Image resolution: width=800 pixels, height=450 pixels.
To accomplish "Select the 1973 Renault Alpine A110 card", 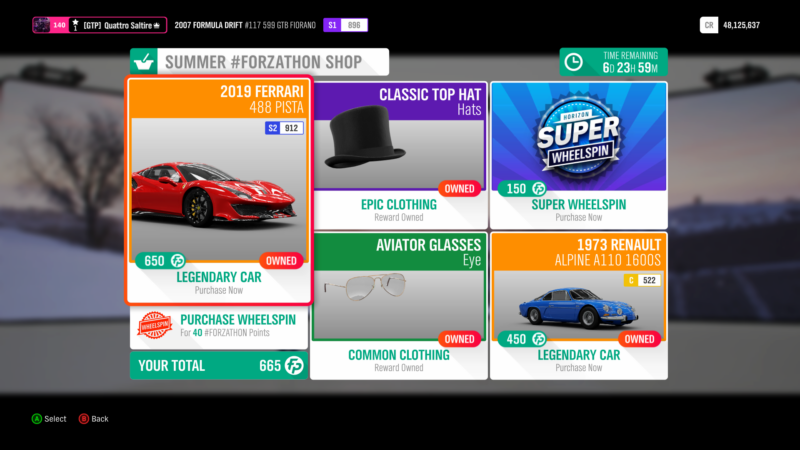I will point(579,306).
